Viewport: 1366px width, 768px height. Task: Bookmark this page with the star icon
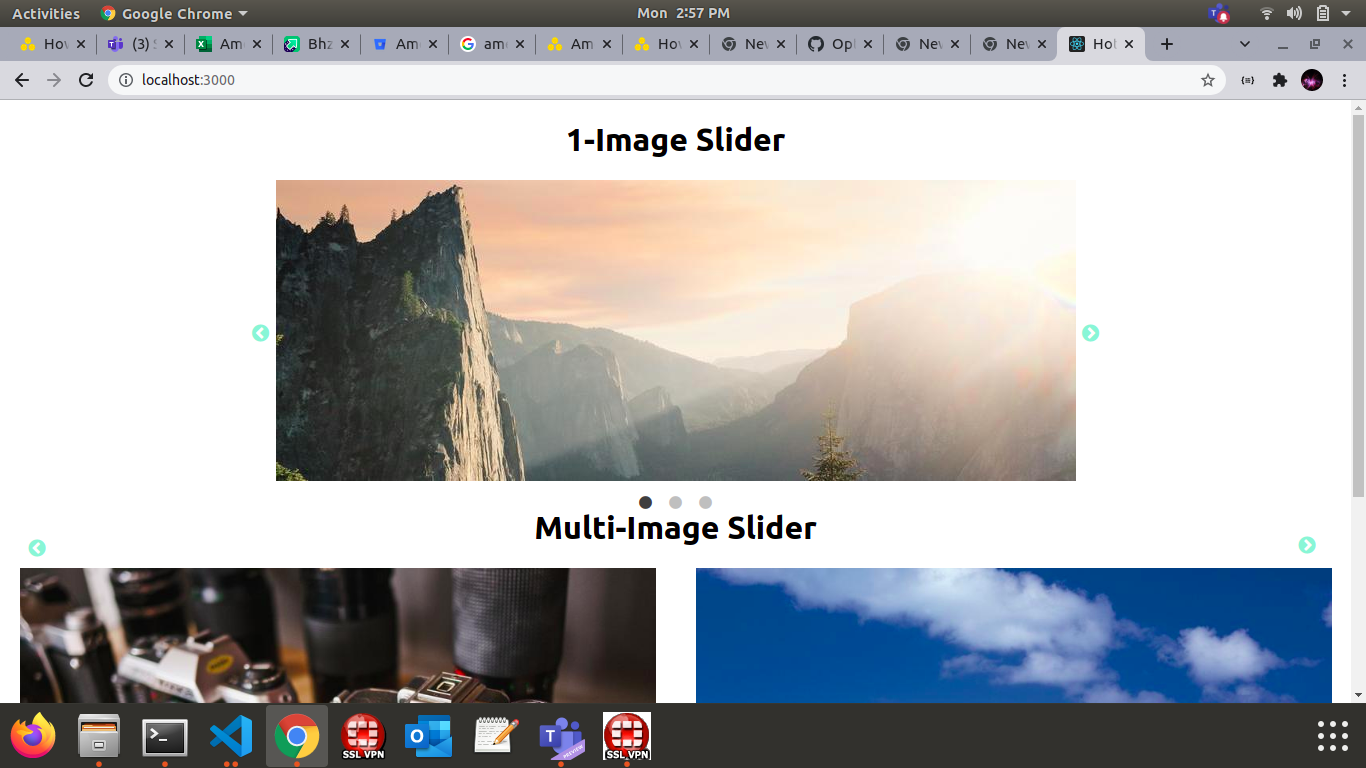point(1208,80)
